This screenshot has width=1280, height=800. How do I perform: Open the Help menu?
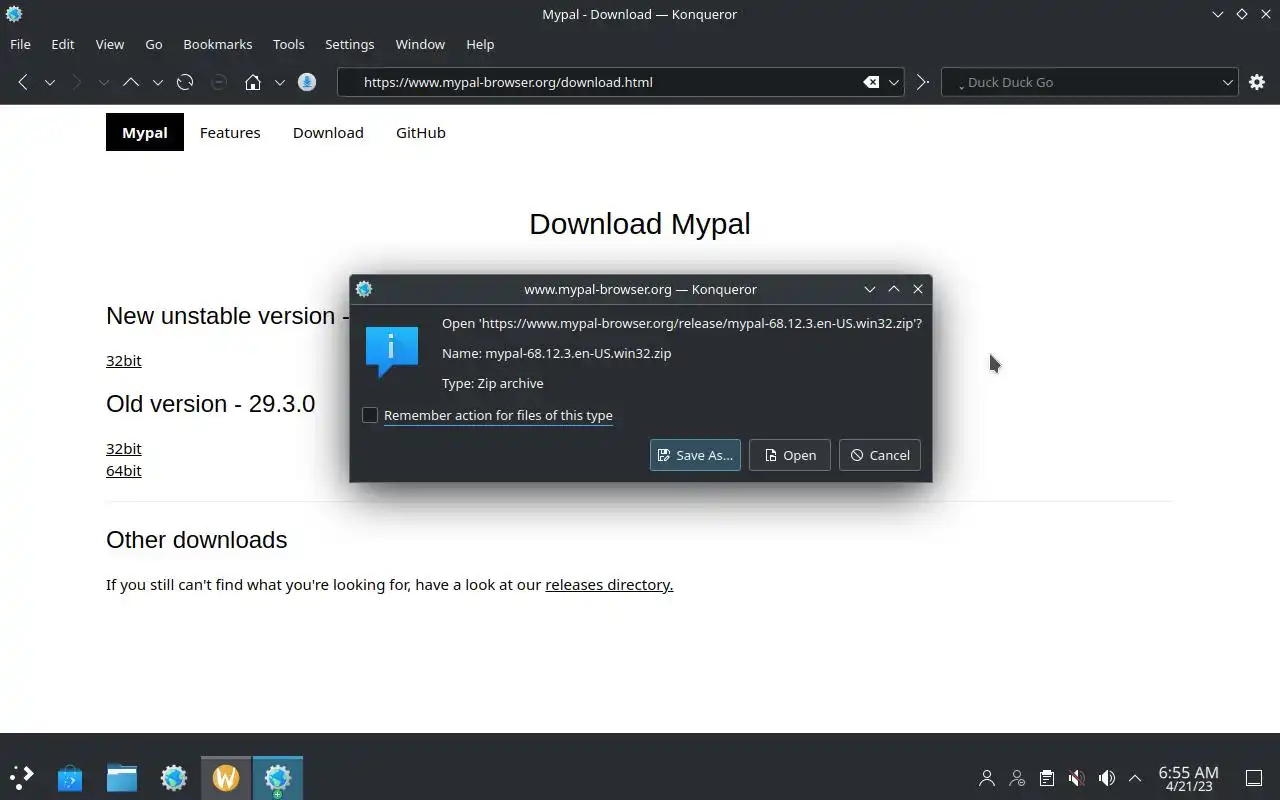[x=480, y=44]
